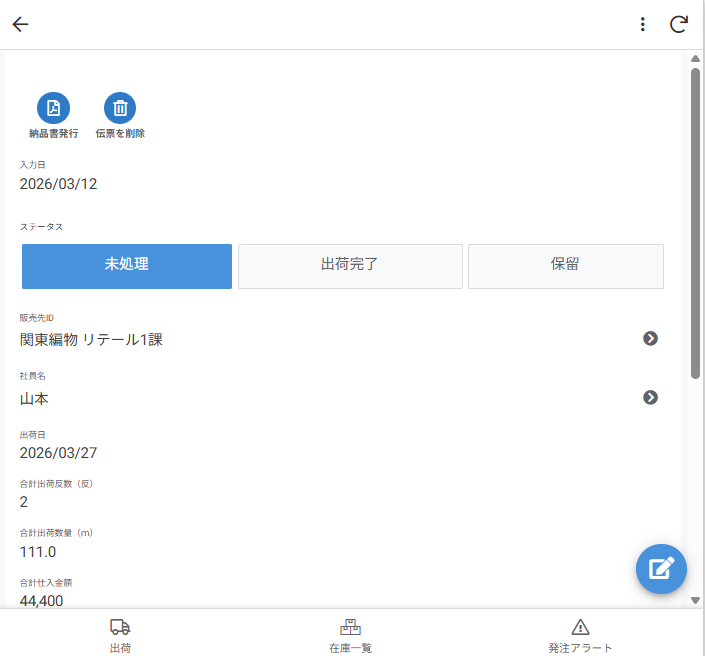Open the 発注アラート tab label
705x656 pixels.
[x=580, y=648]
